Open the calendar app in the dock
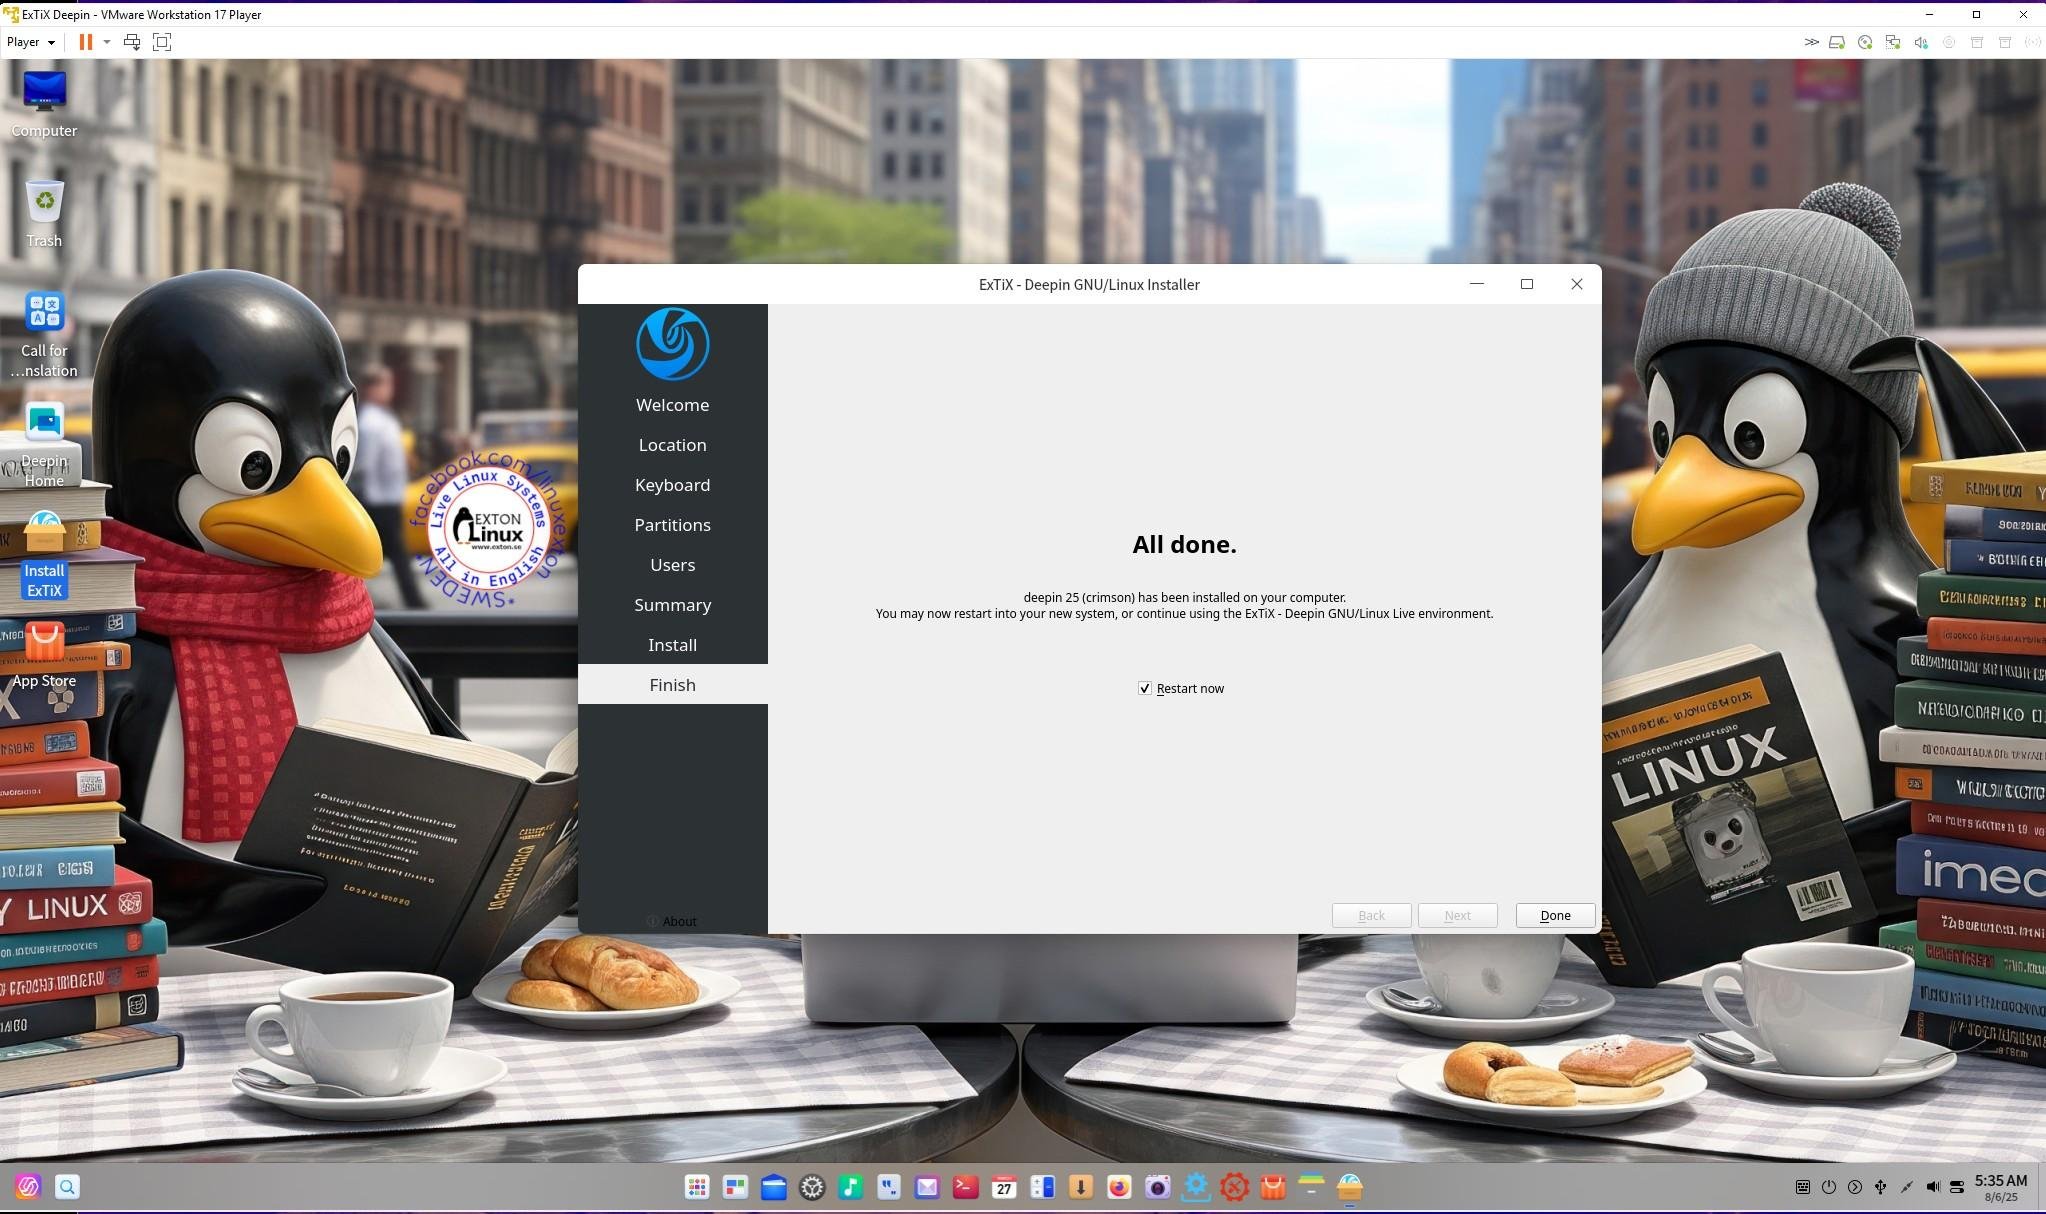The image size is (2046, 1214). point(1003,1187)
